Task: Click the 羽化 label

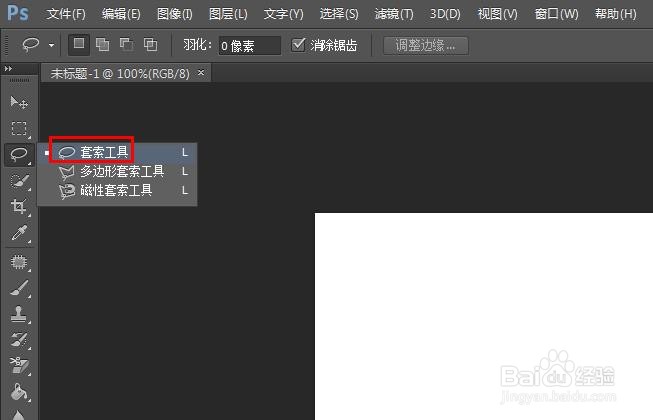Action: (x=197, y=45)
